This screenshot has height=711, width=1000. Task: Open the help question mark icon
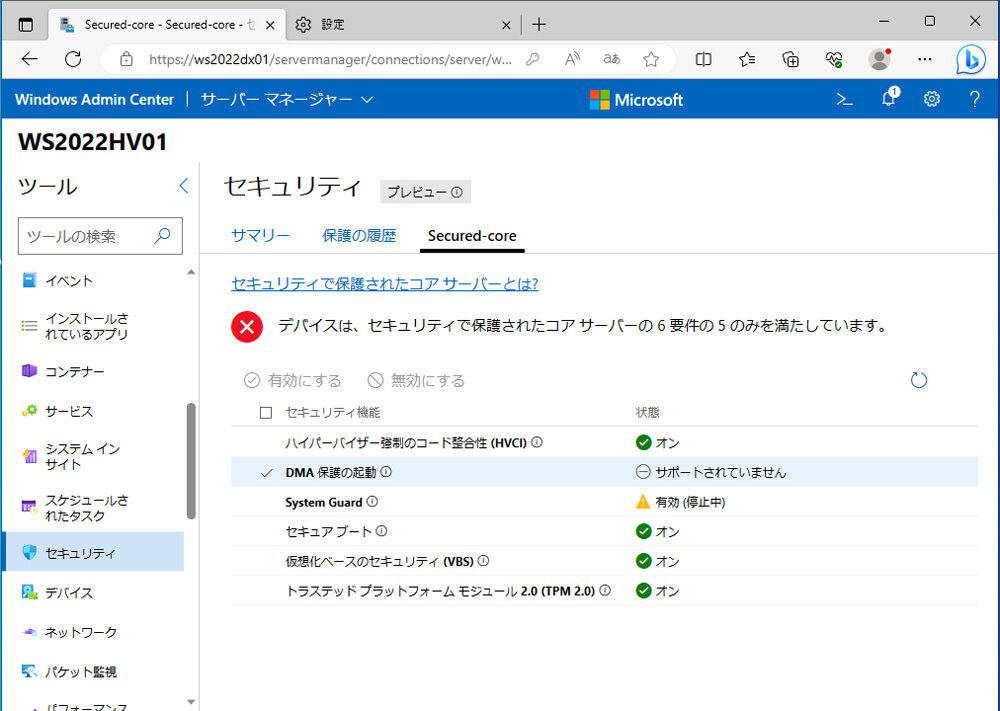(974, 99)
